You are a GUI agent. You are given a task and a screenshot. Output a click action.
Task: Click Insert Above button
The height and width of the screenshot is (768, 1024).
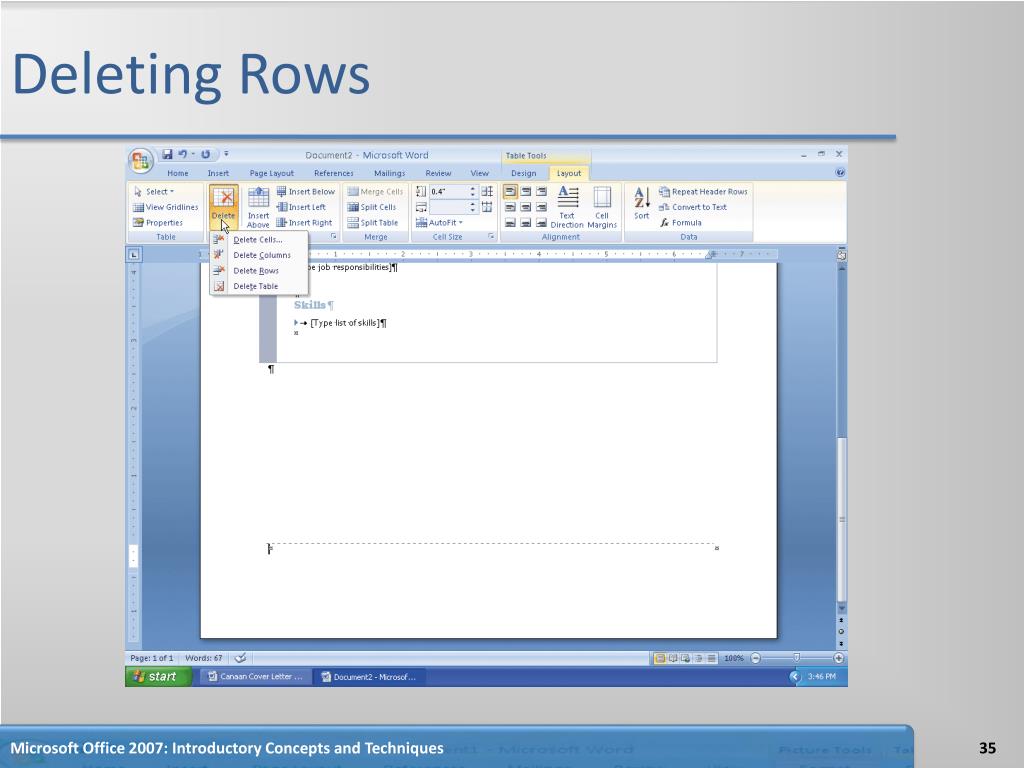point(258,207)
